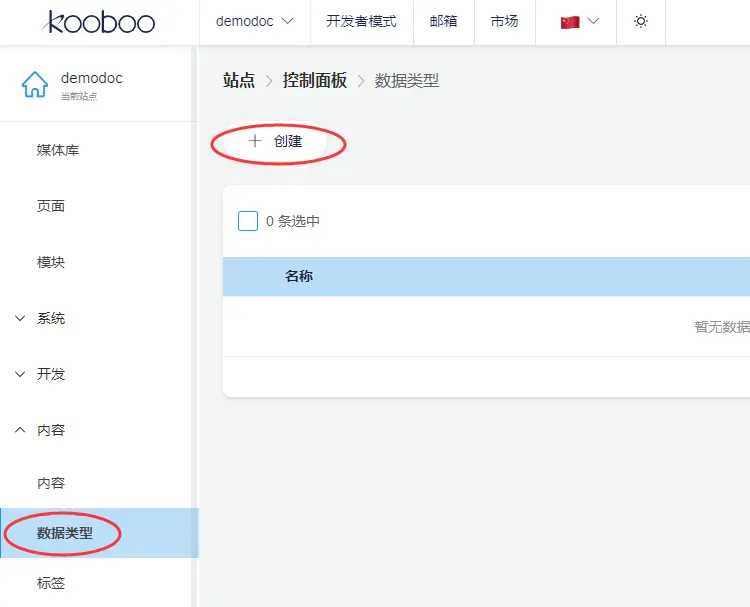Select 页面 in the sidebar
Image resolution: width=750 pixels, height=607 pixels.
coord(51,206)
